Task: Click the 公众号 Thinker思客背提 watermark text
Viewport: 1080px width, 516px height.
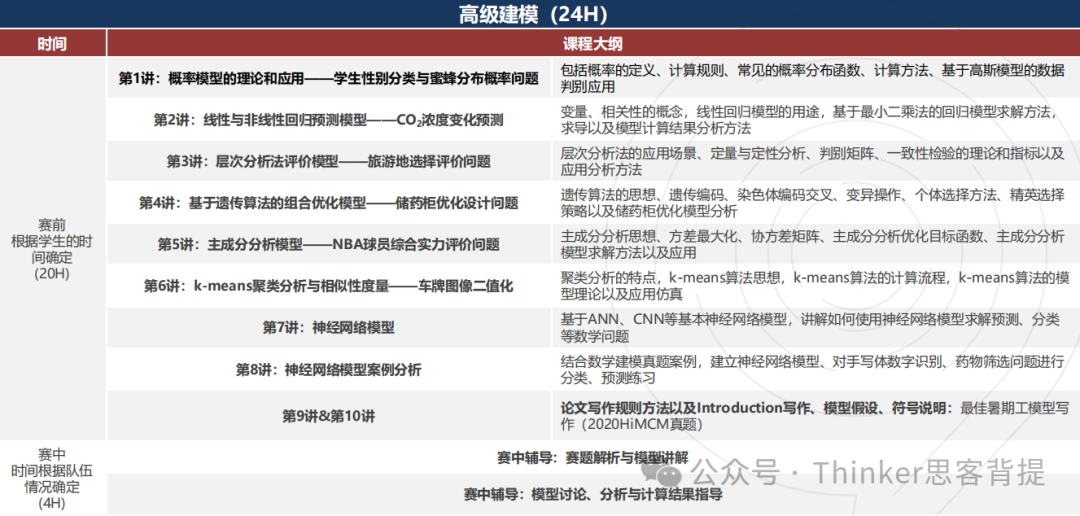Action: click(x=868, y=471)
